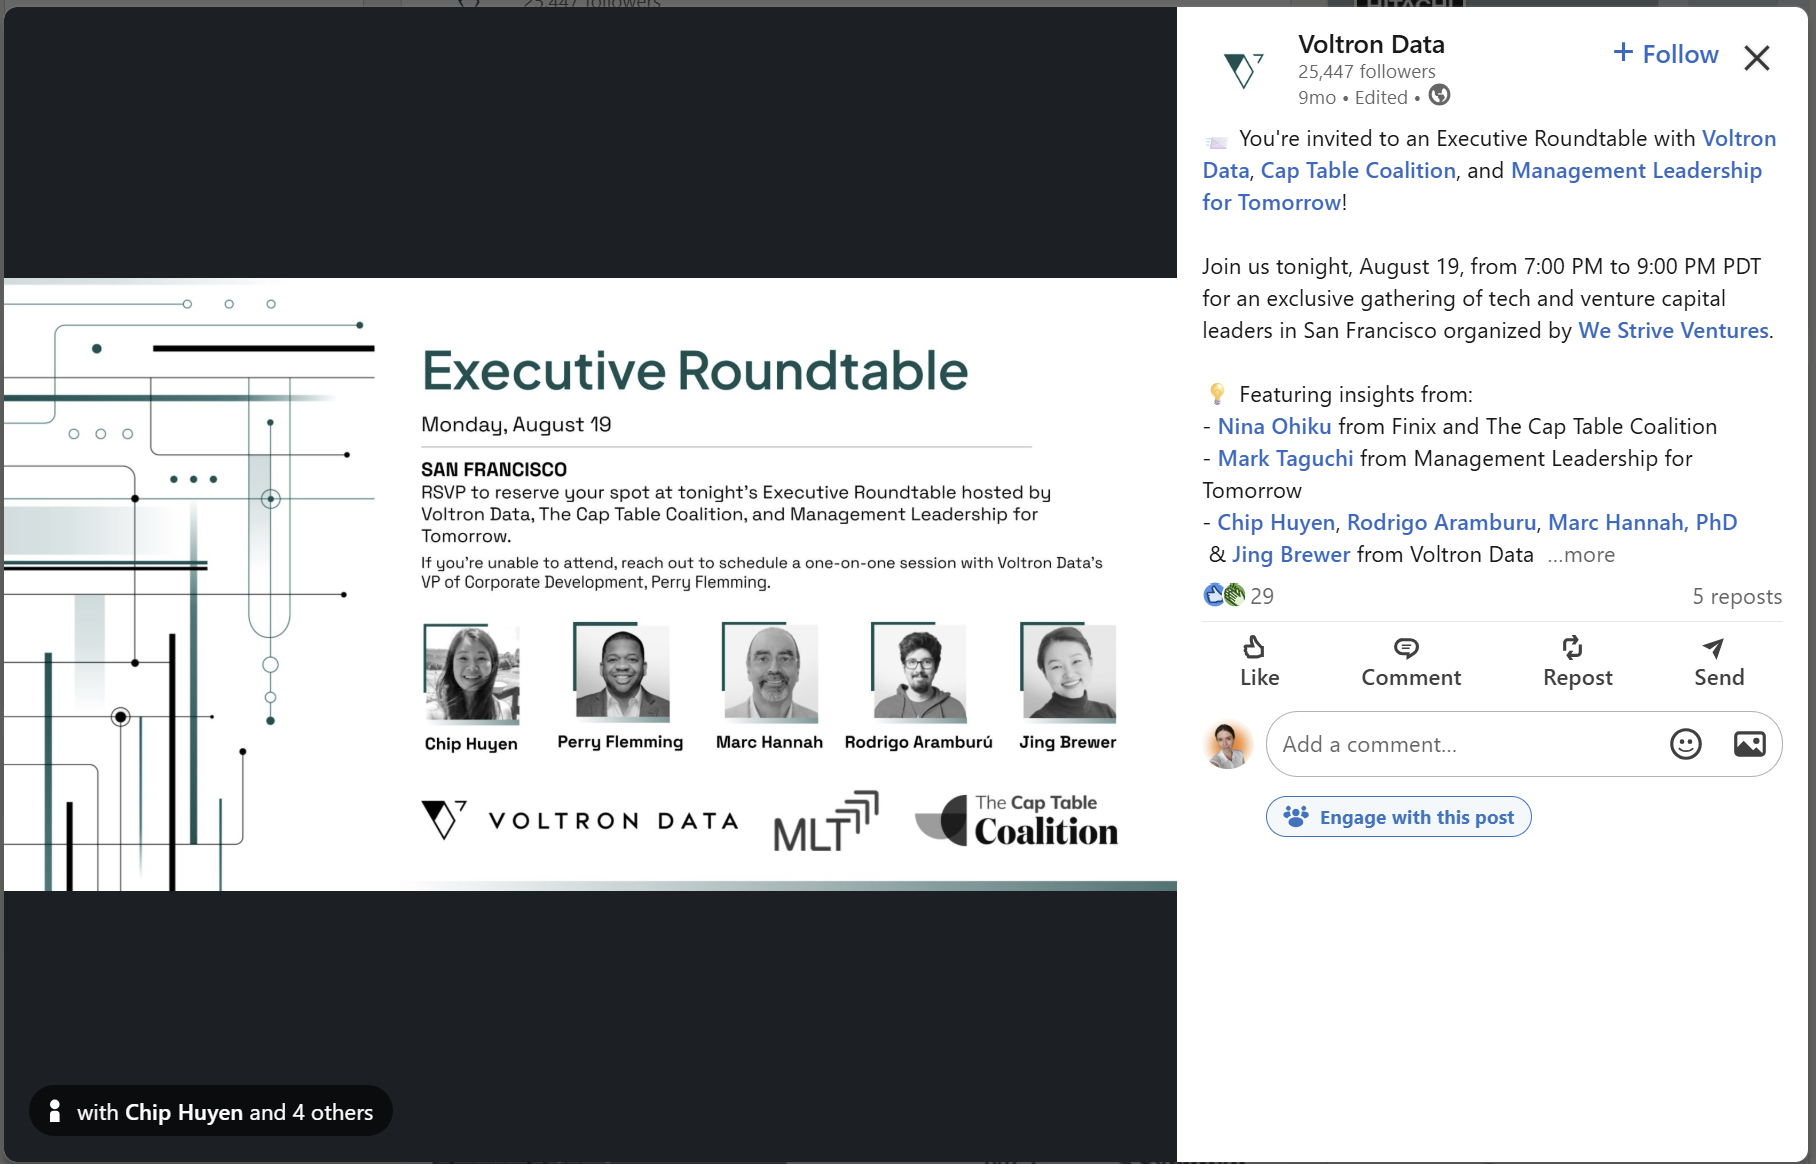Open the emoji picker in comment box
The height and width of the screenshot is (1164, 1816).
point(1686,744)
